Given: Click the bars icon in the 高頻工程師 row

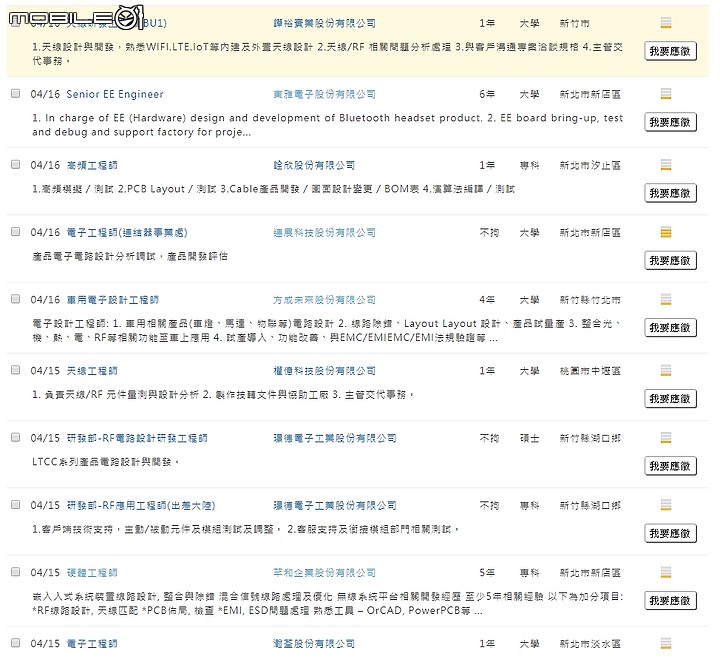Looking at the screenshot, I should tap(665, 164).
